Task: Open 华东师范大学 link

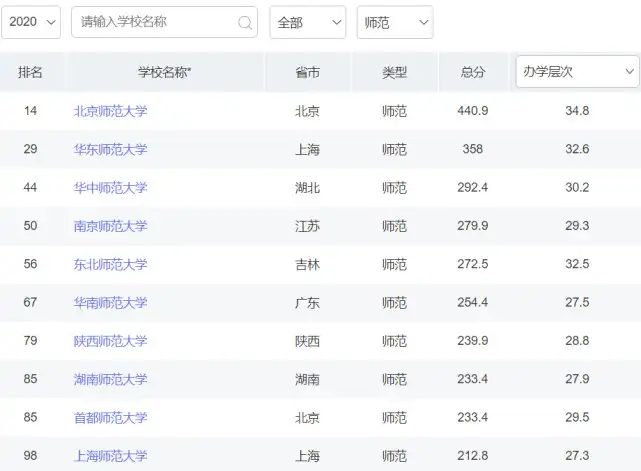Action: (110, 149)
